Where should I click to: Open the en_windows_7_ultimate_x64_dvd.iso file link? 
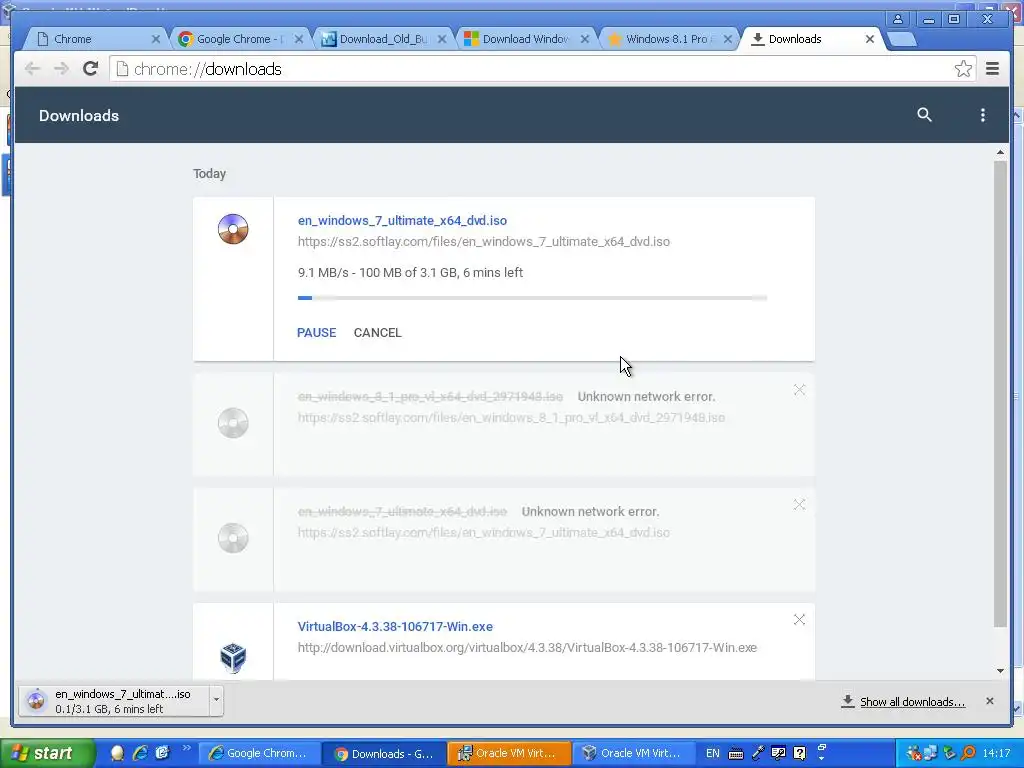click(402, 221)
